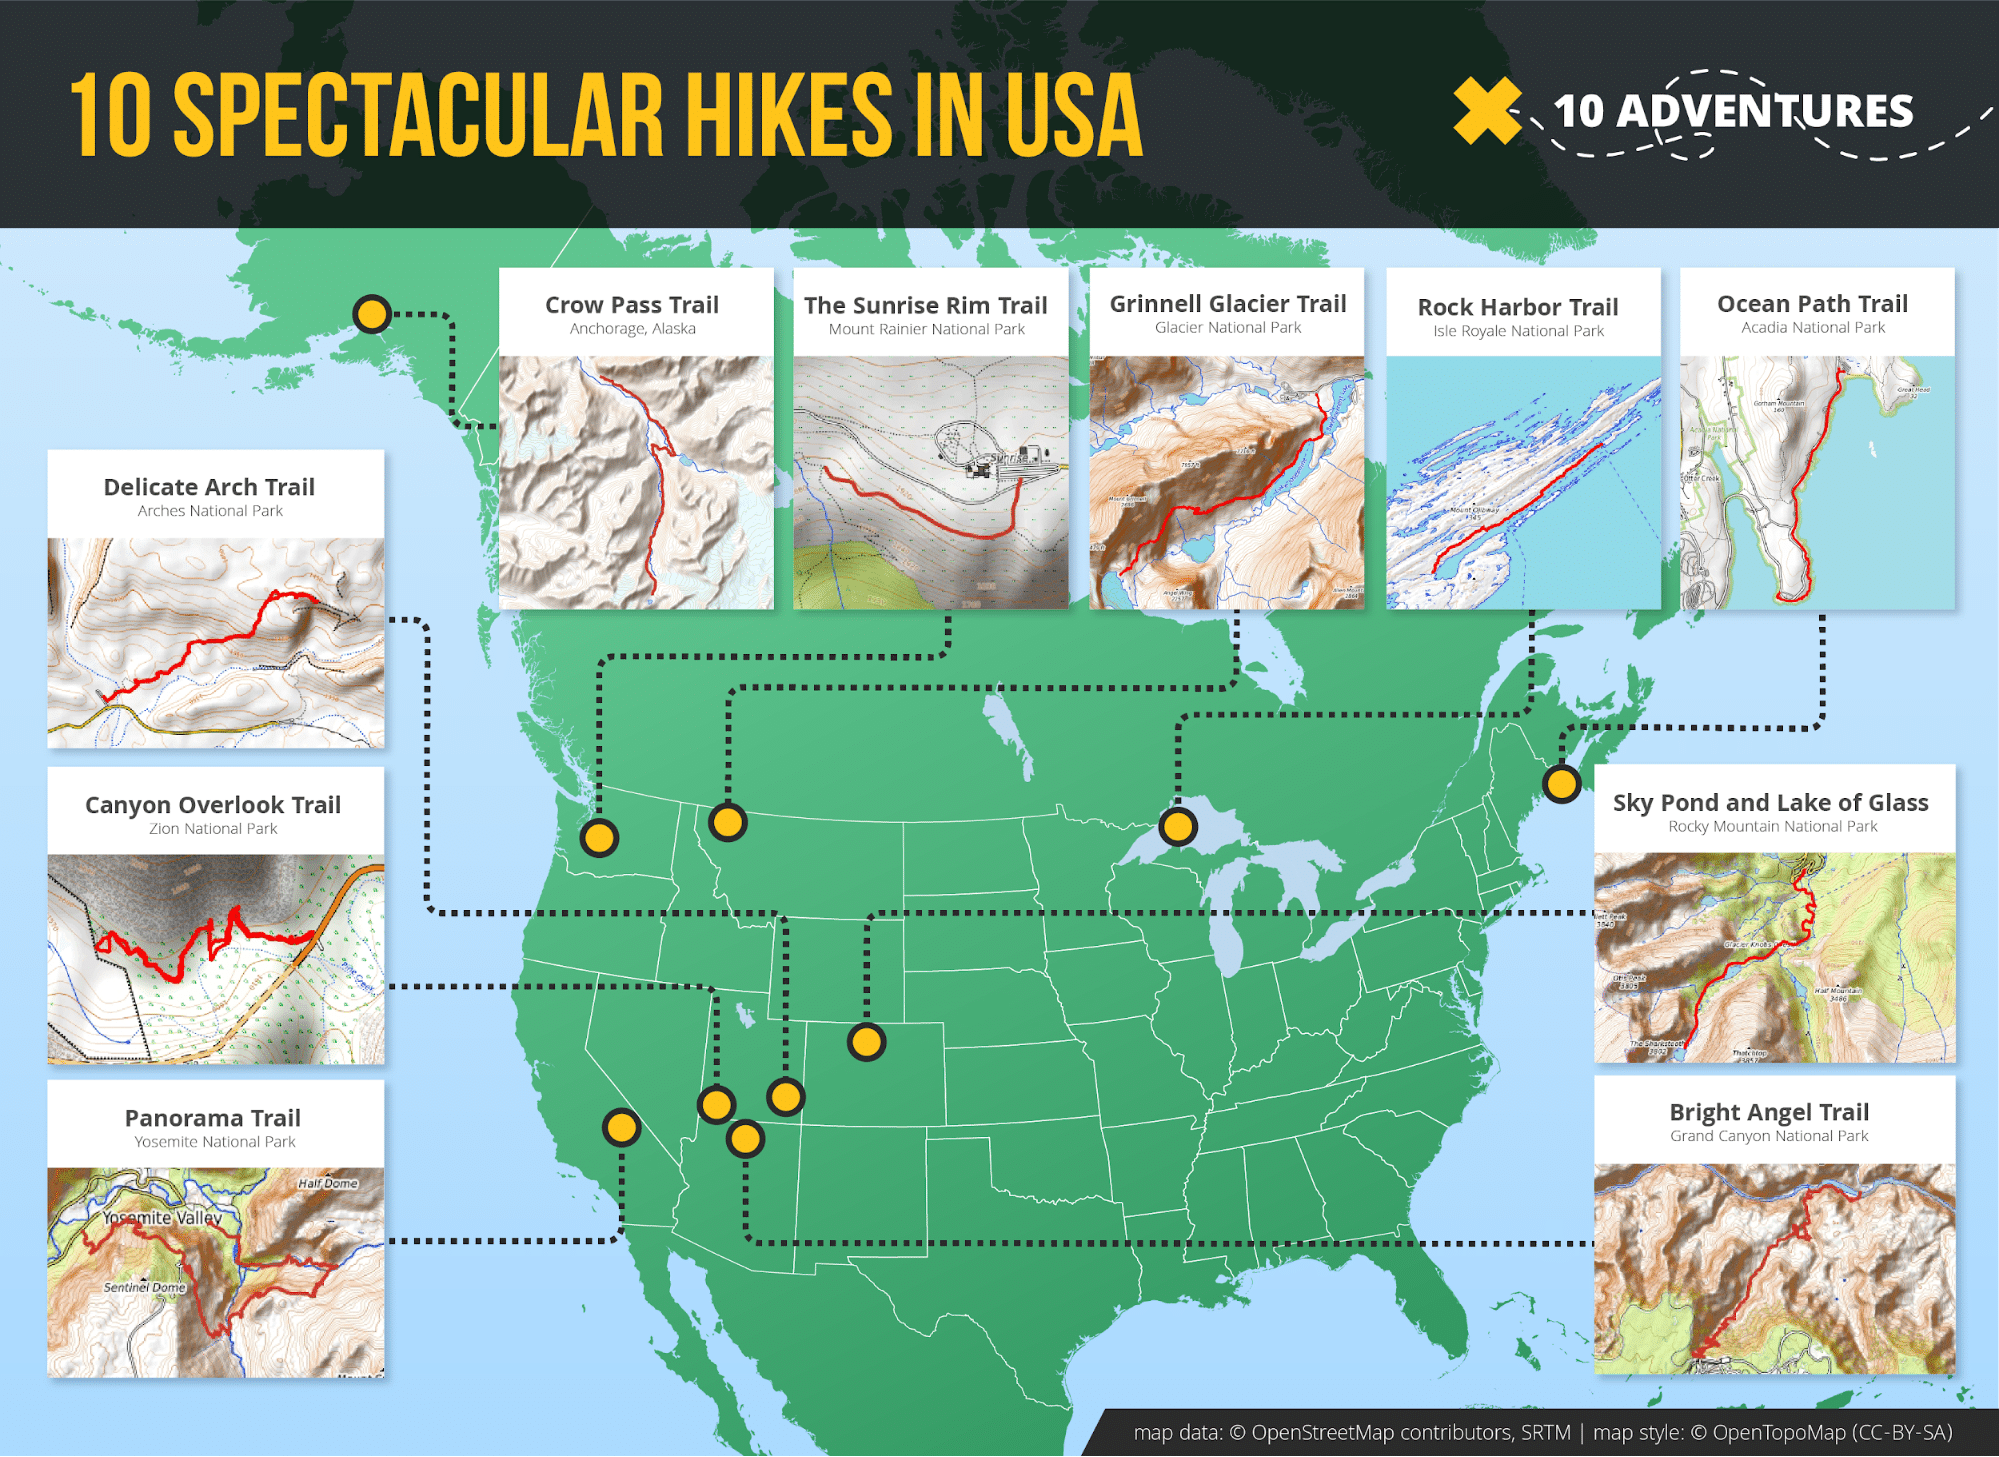Click the 'Grinnell Glacier Trail' title
Image resolution: width=1999 pixels, height=1457 pixels.
(x=1228, y=303)
